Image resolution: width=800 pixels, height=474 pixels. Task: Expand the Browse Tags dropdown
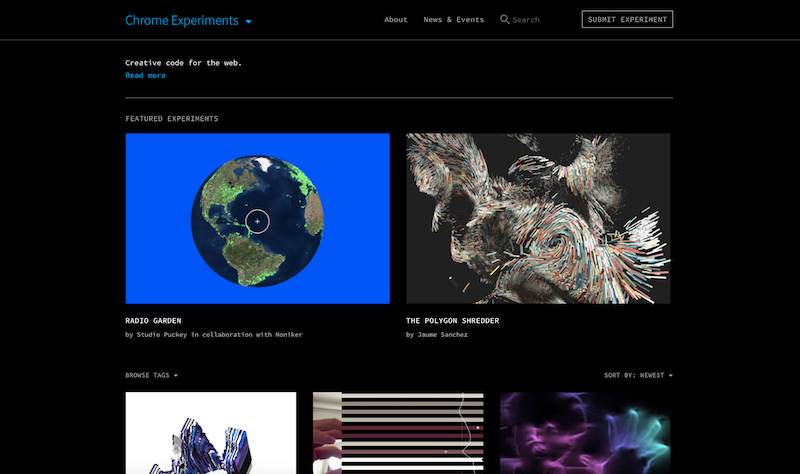(x=152, y=375)
